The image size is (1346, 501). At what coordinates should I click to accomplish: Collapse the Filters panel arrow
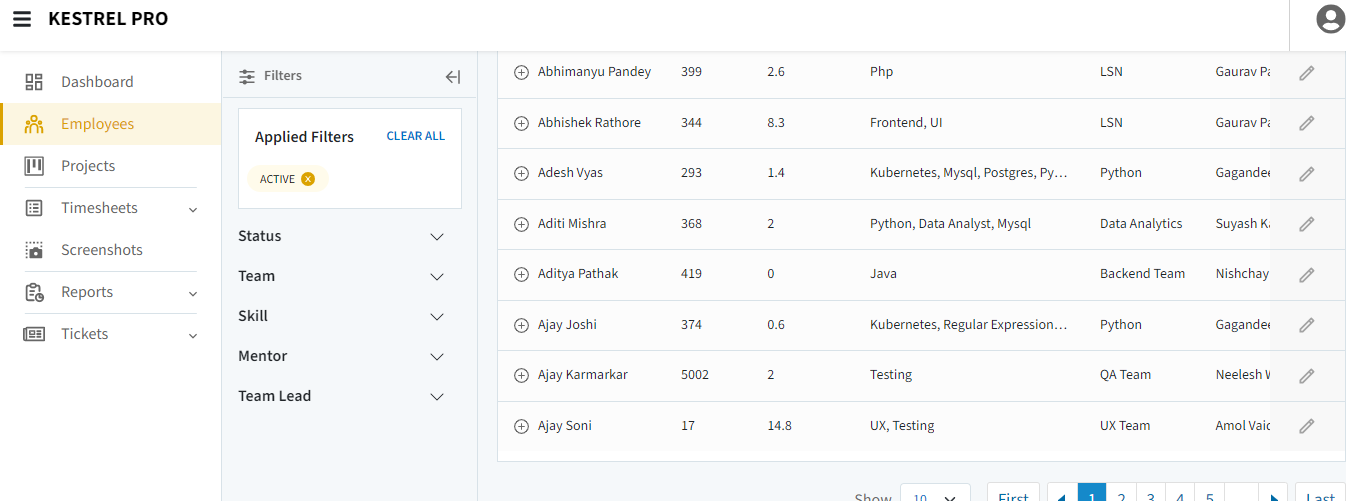click(452, 76)
